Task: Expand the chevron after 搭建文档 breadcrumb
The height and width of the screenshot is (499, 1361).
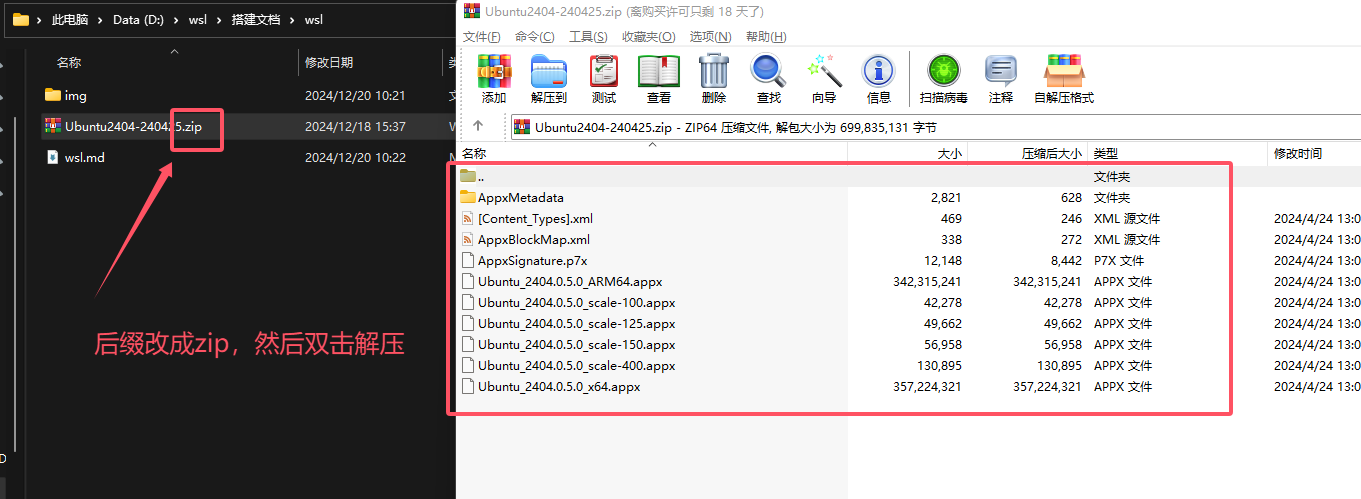Action: 294,19
